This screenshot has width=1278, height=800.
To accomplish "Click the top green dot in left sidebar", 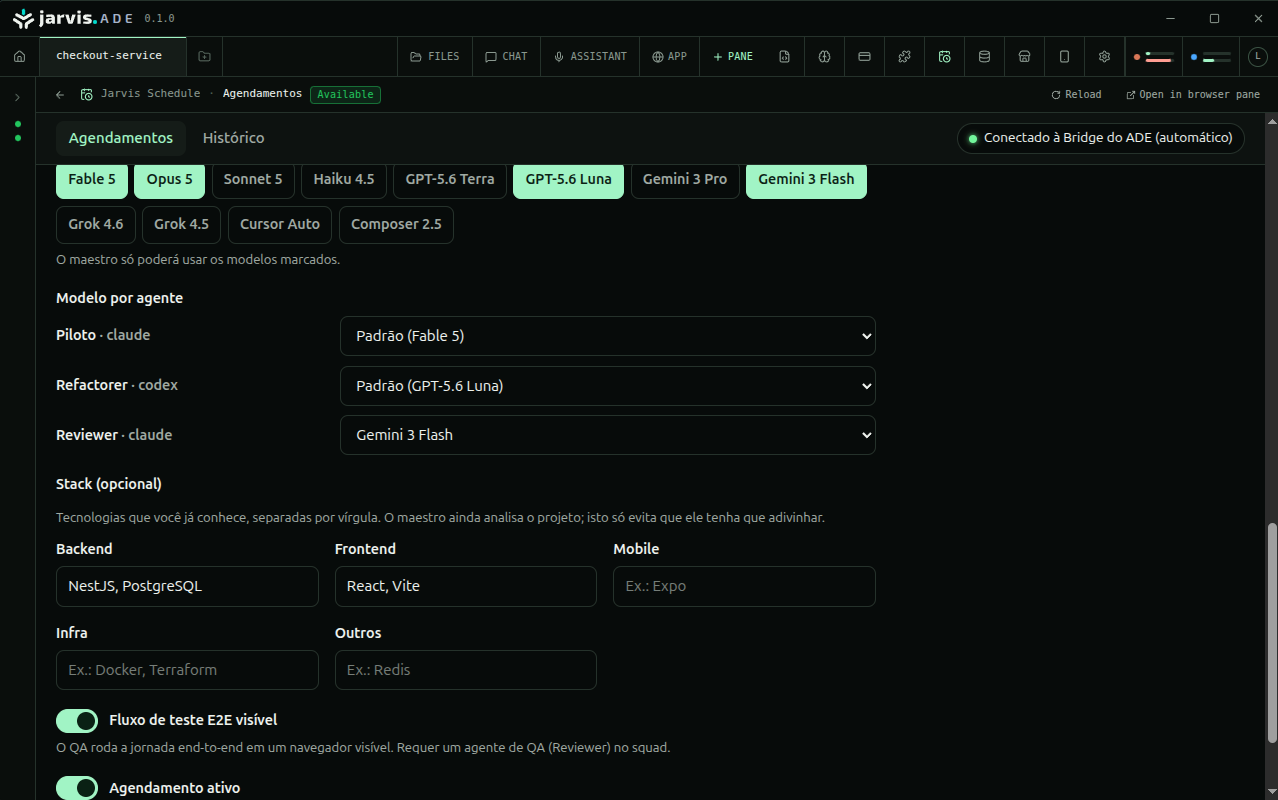I will coord(18,124).
